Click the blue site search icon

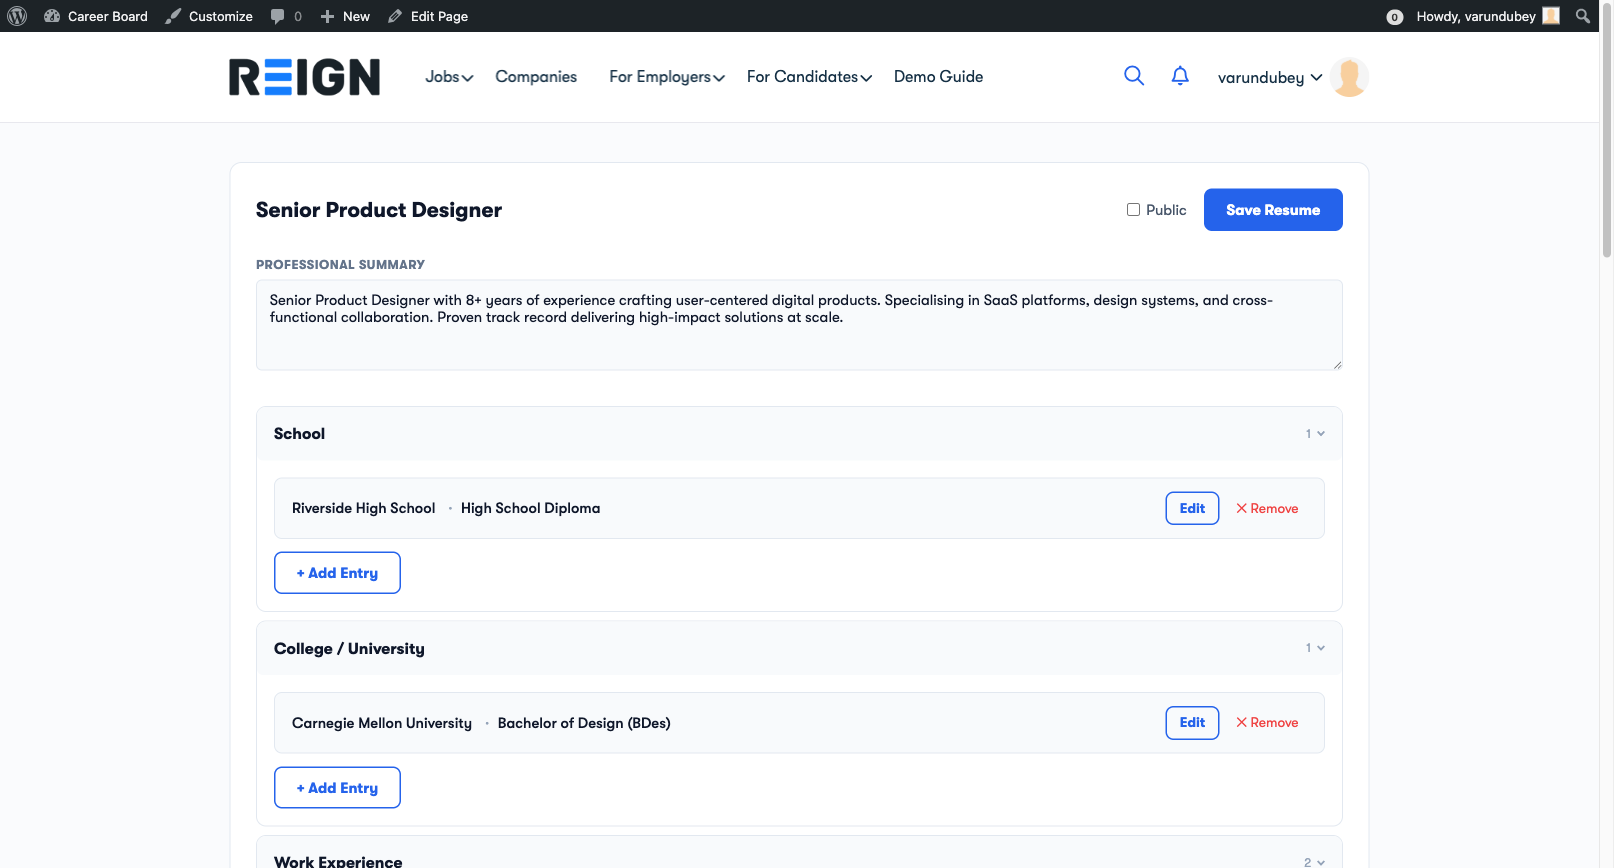click(1134, 76)
